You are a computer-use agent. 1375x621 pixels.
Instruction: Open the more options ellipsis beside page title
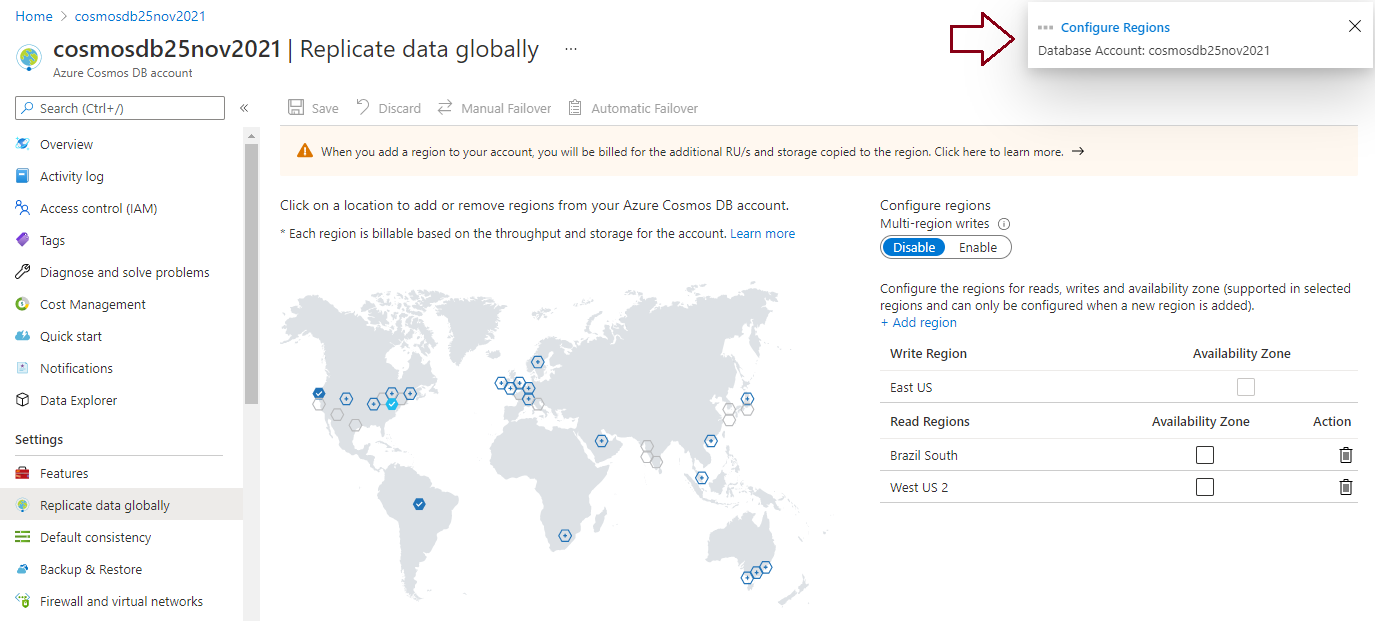571,49
